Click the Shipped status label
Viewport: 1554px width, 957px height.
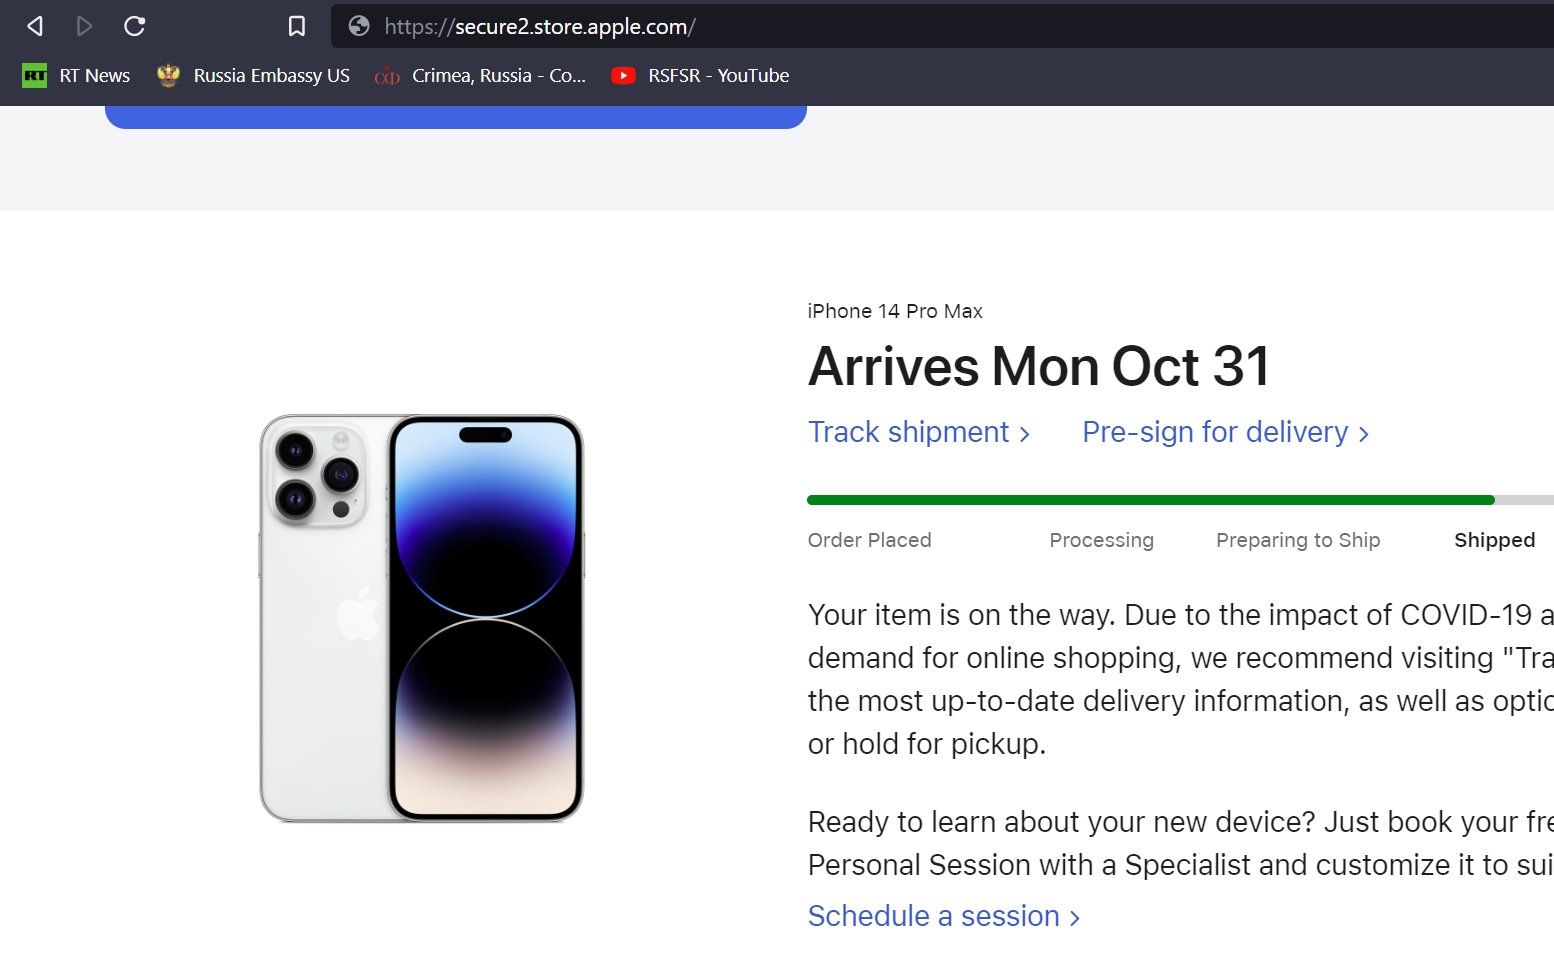point(1494,540)
